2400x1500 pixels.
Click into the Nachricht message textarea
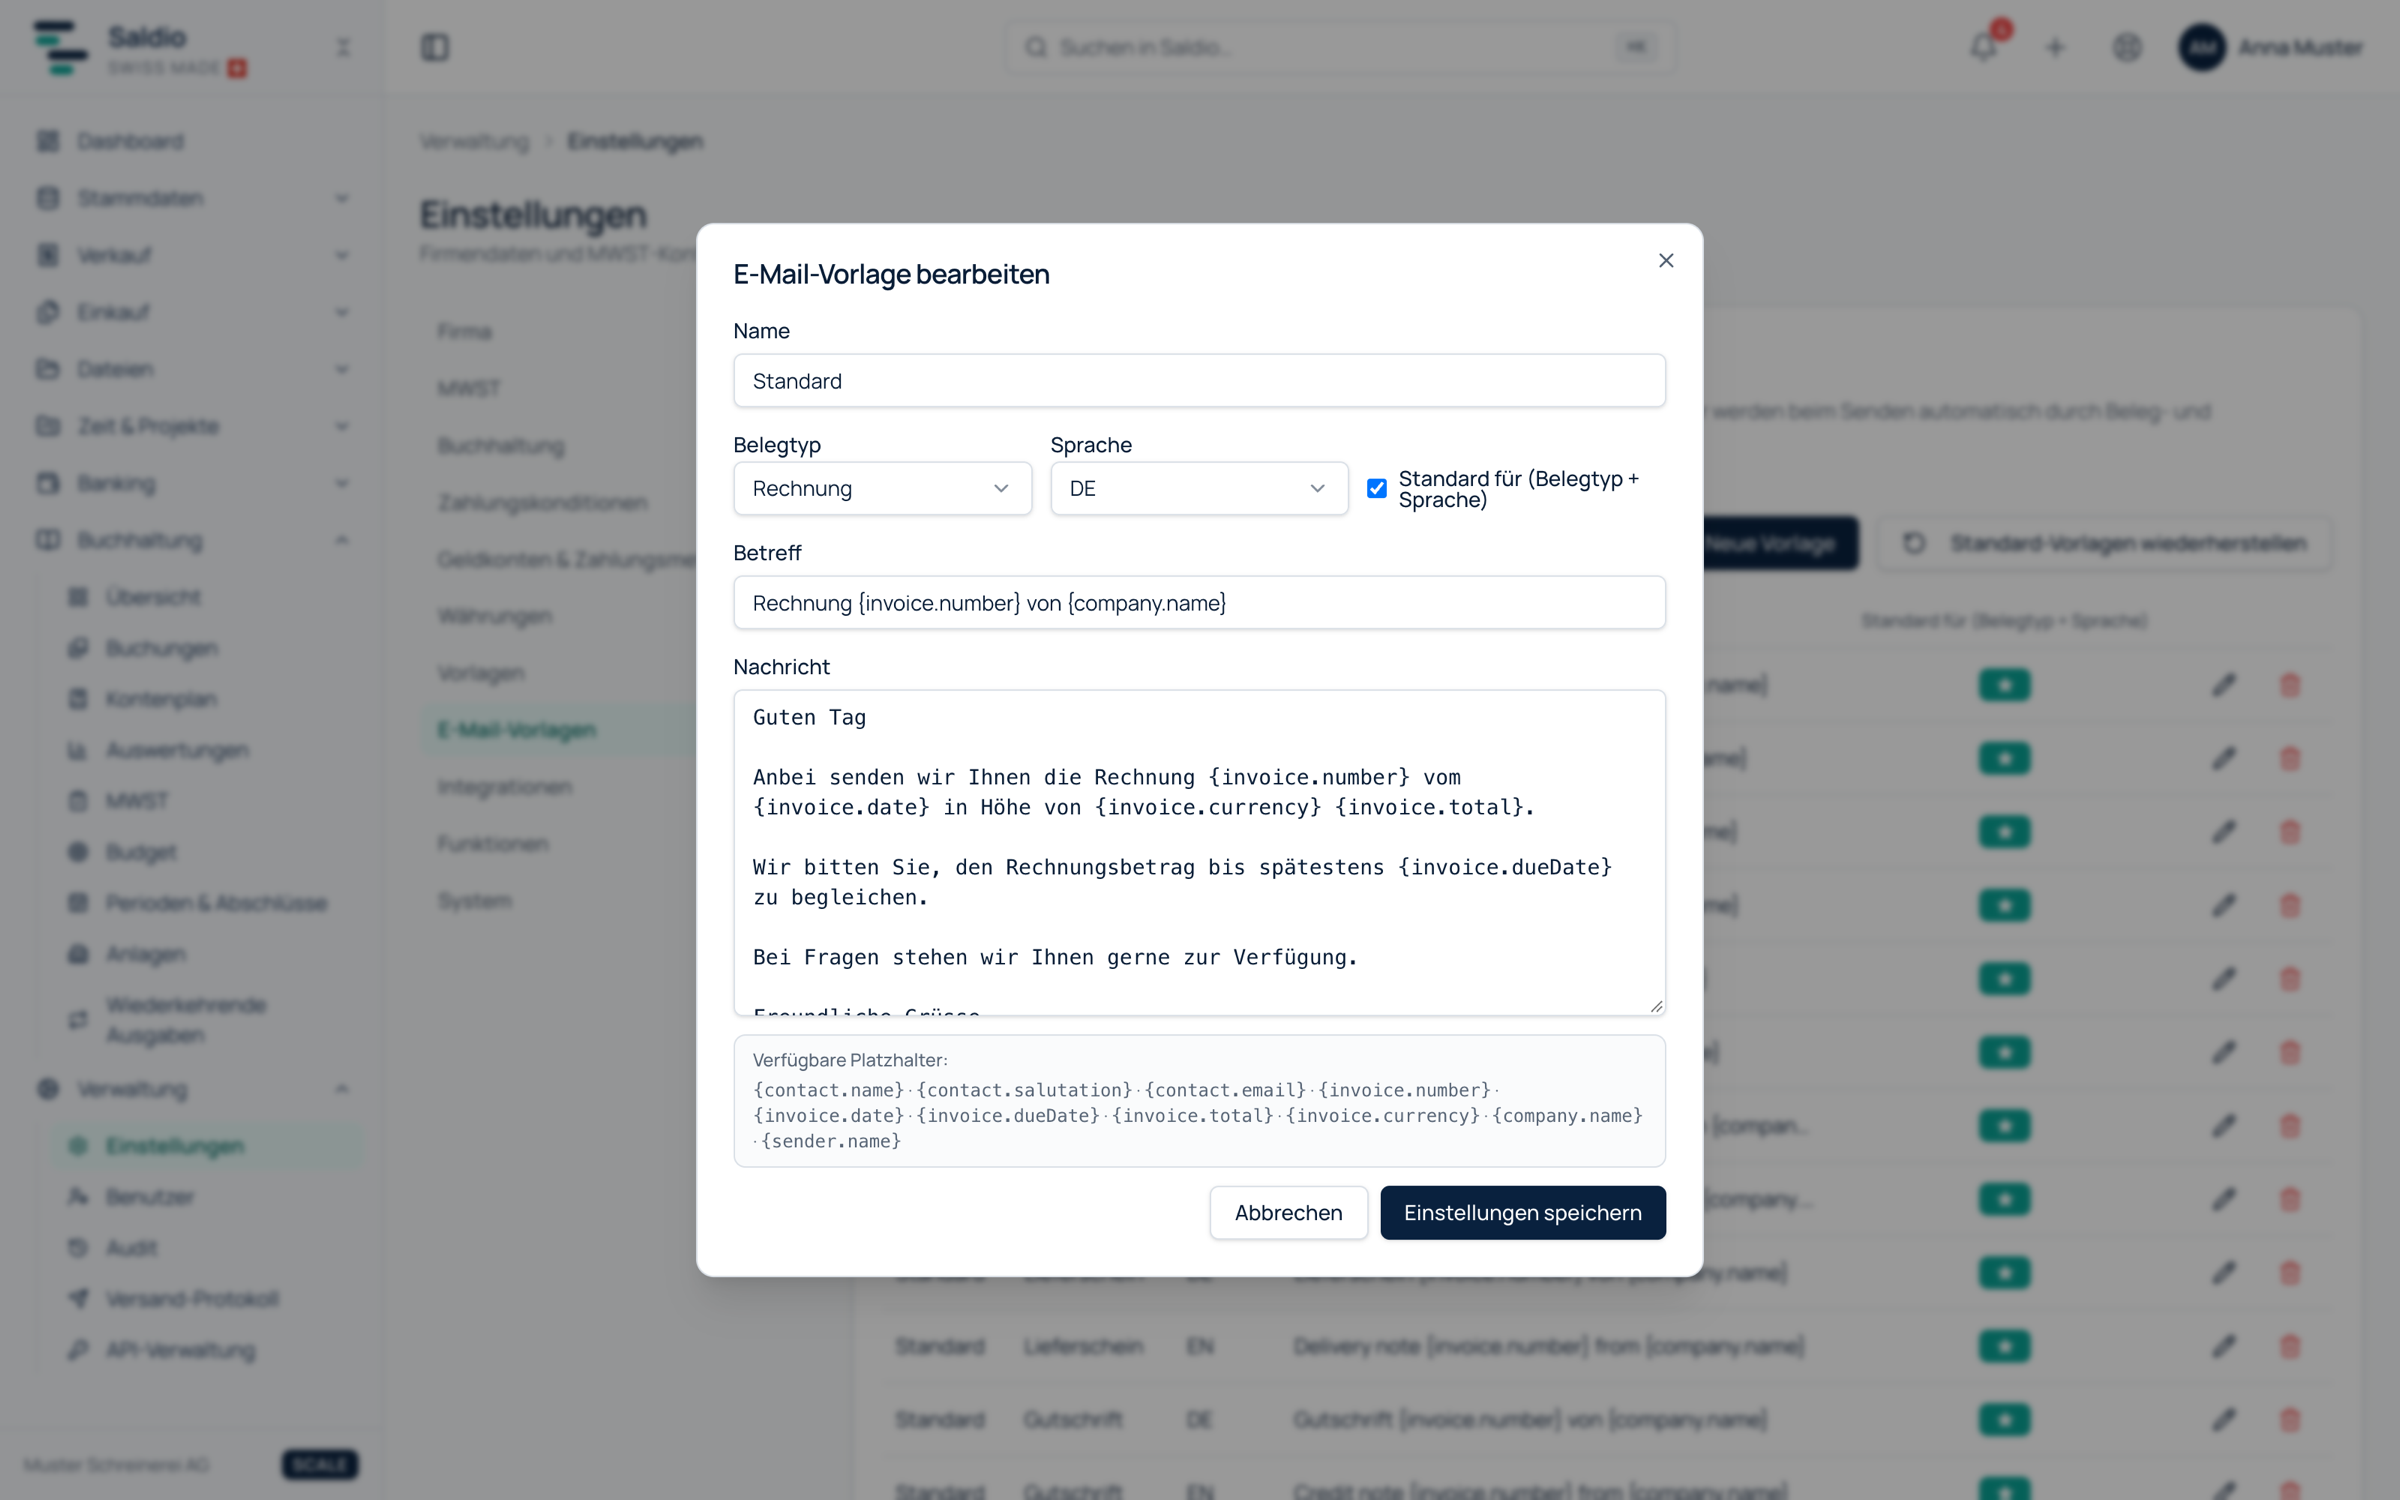tap(1199, 852)
